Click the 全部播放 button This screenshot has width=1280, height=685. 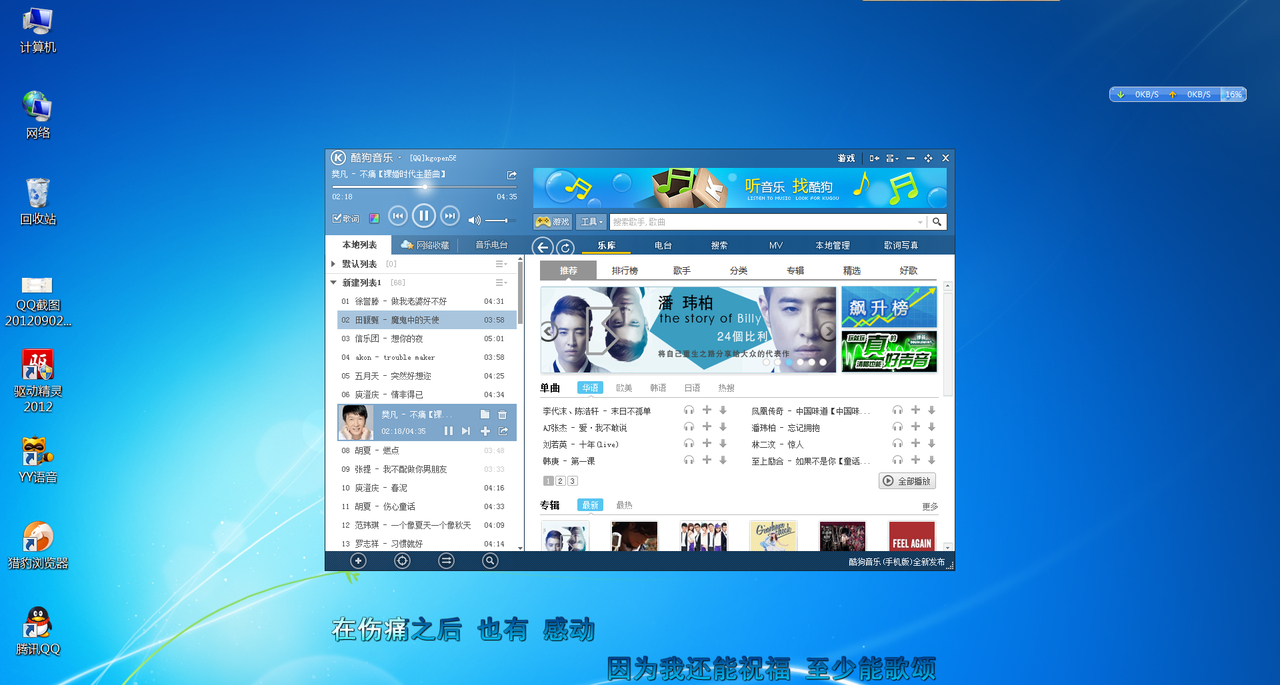pyautogui.click(x=907, y=481)
